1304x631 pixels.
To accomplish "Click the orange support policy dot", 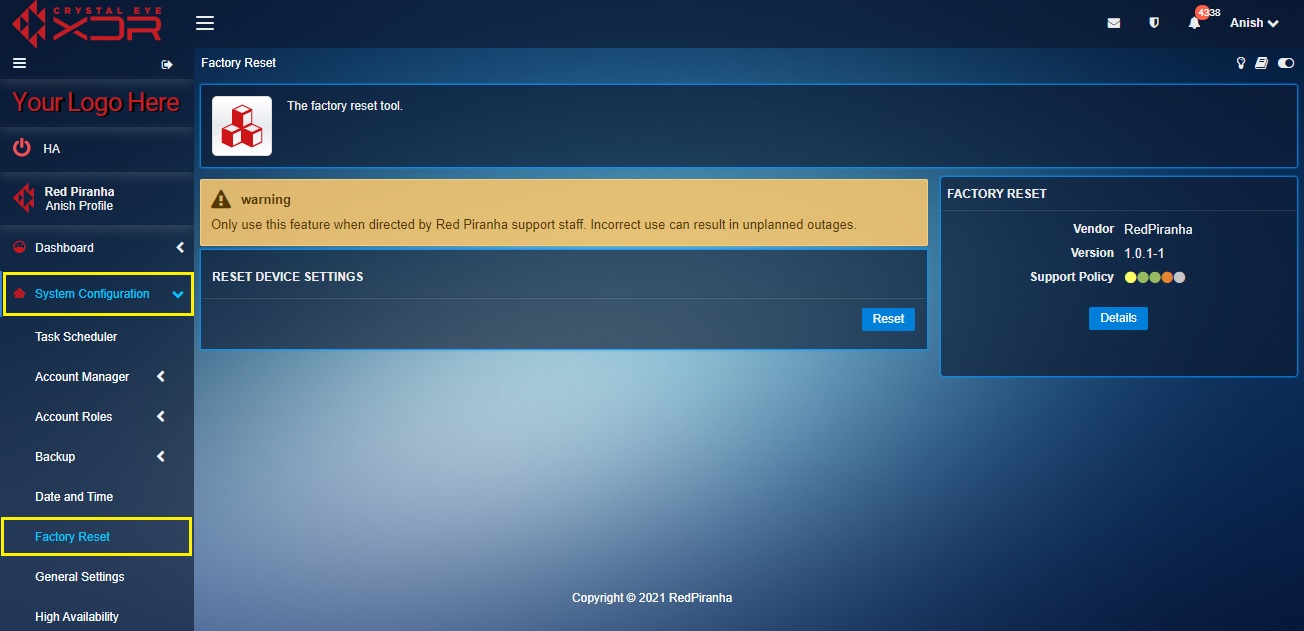I will 1167,277.
